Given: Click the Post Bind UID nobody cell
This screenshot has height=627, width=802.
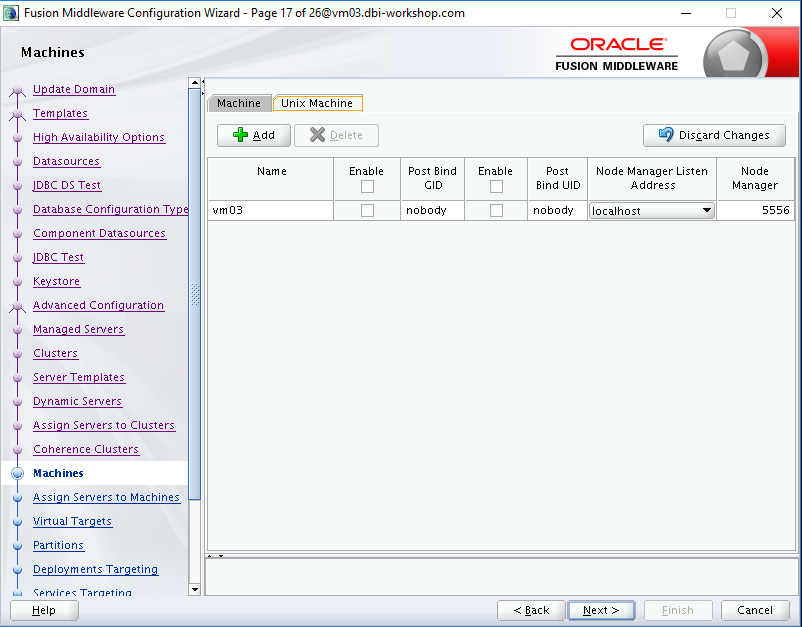Looking at the screenshot, I should click(558, 210).
